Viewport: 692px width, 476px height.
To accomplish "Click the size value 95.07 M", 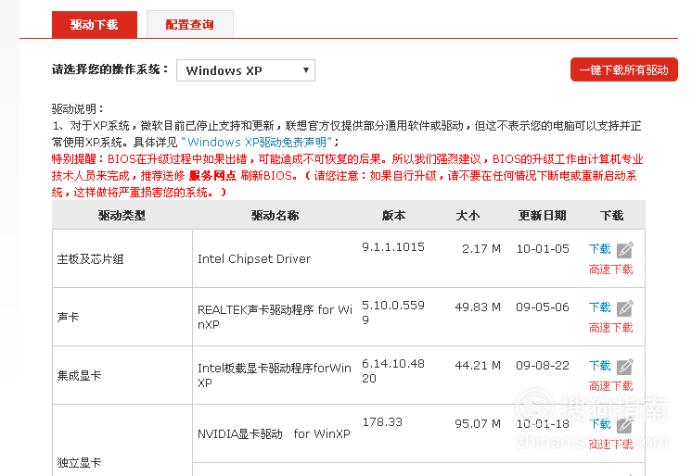I will click(478, 424).
